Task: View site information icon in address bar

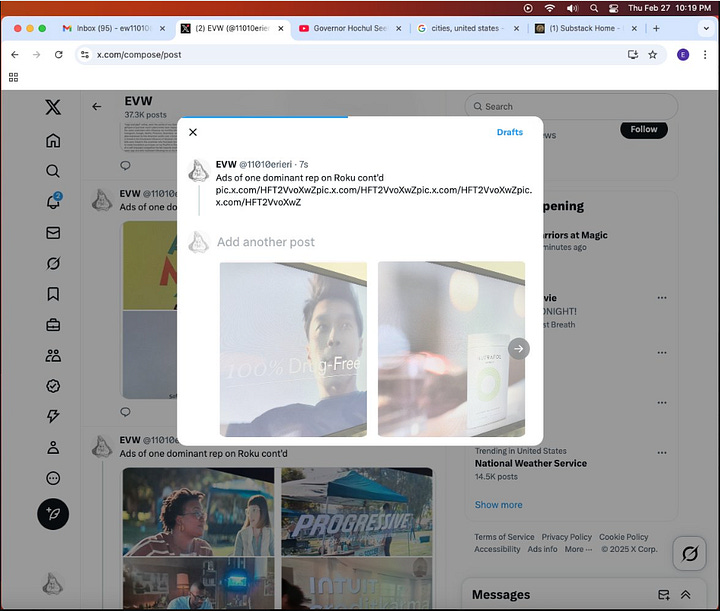Action: 84,55
